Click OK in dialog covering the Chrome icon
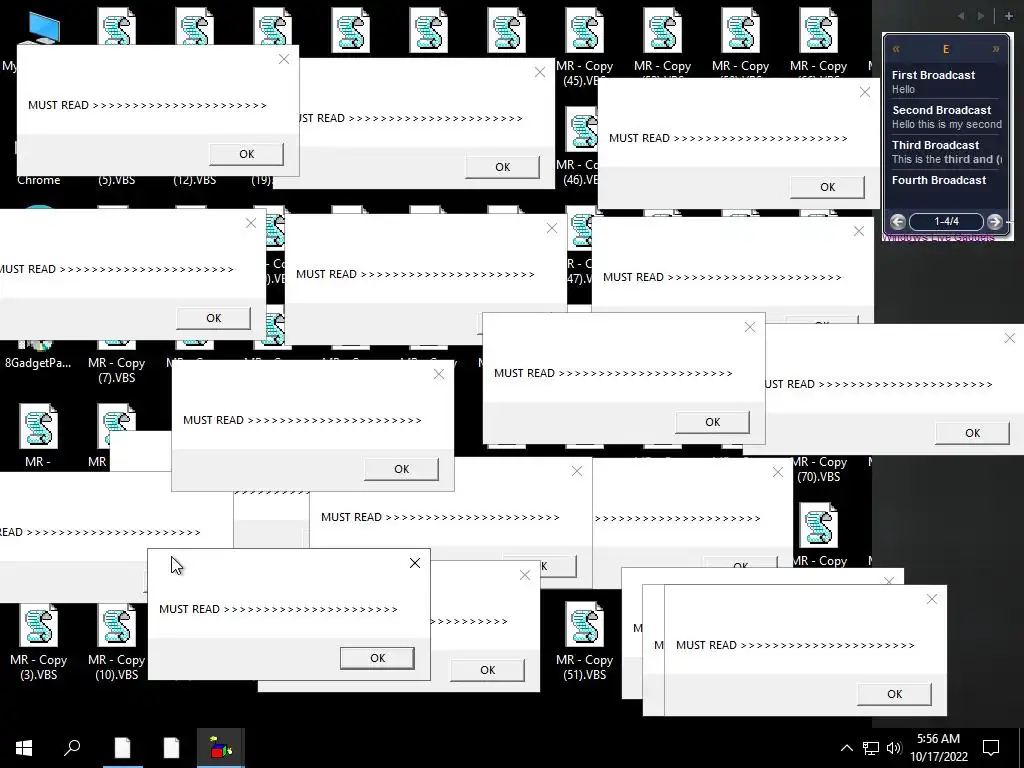 (x=246, y=154)
